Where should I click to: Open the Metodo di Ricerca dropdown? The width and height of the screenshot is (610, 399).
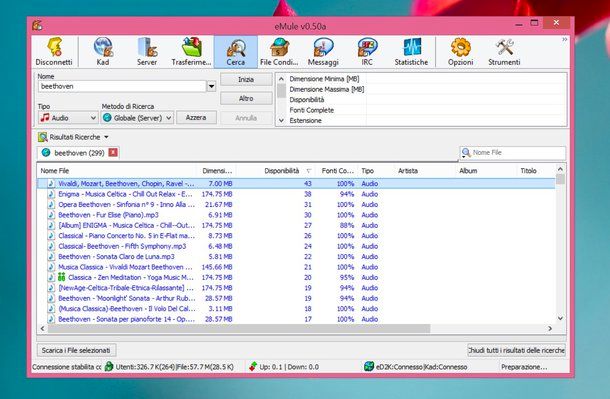pyautogui.click(x=137, y=117)
